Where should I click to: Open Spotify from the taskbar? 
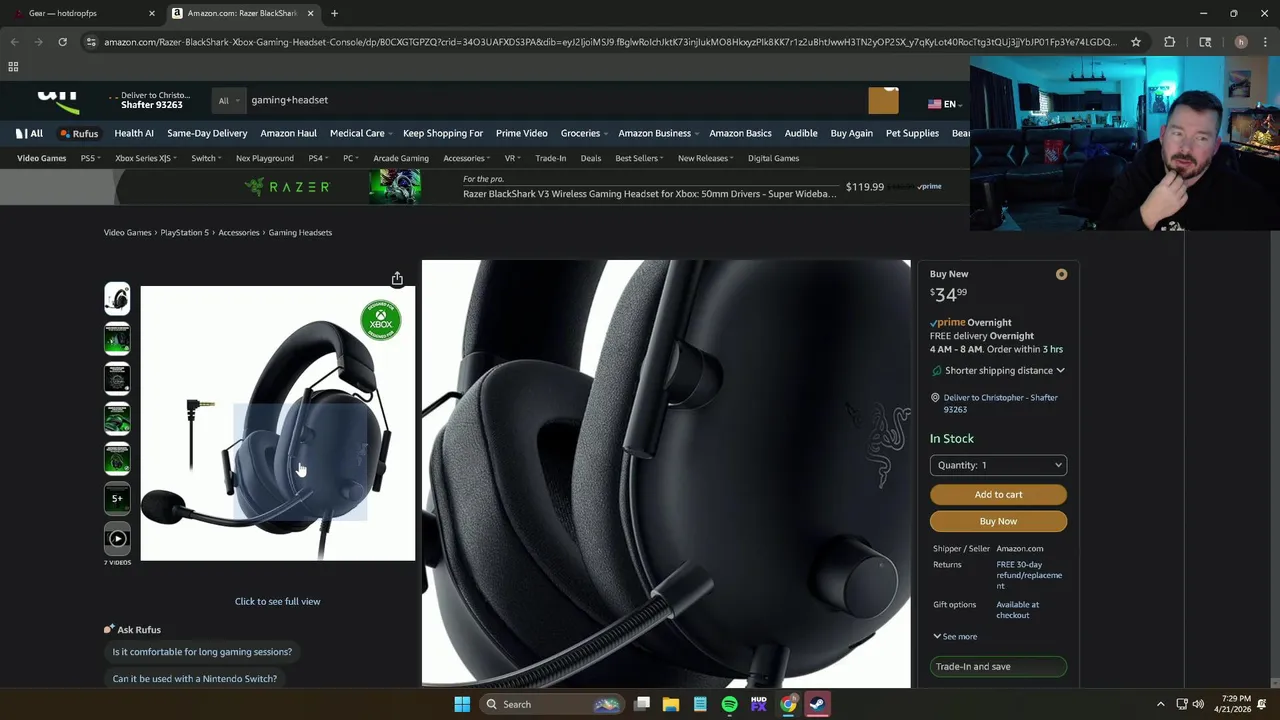(729, 704)
